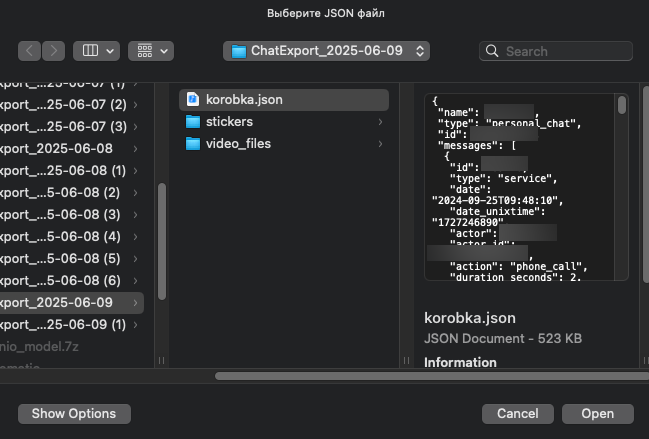Viewport: 649px width, 439px height.
Task: Click the second column resize handle
Action: click(x=406, y=360)
